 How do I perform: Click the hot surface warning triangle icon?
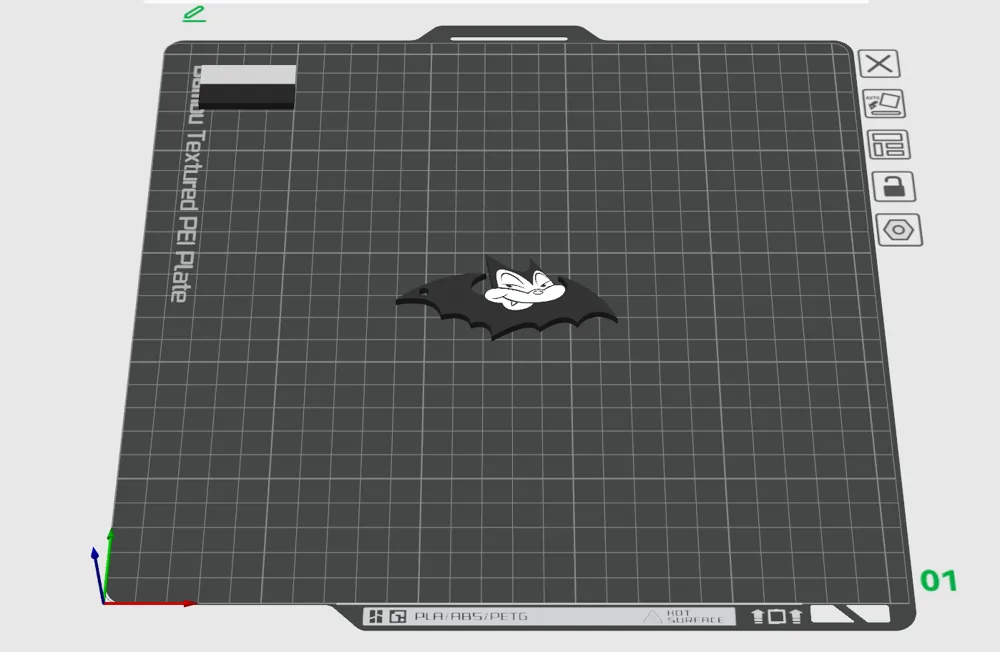click(652, 617)
